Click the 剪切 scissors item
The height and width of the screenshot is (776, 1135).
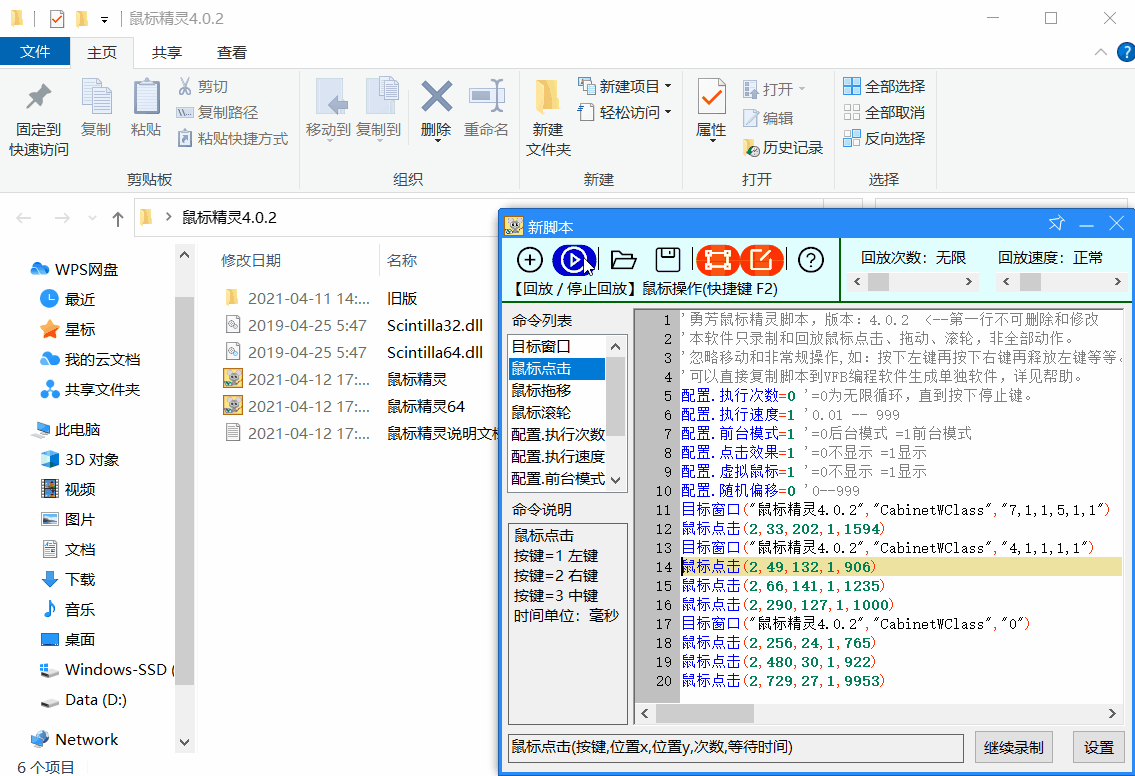click(x=203, y=87)
